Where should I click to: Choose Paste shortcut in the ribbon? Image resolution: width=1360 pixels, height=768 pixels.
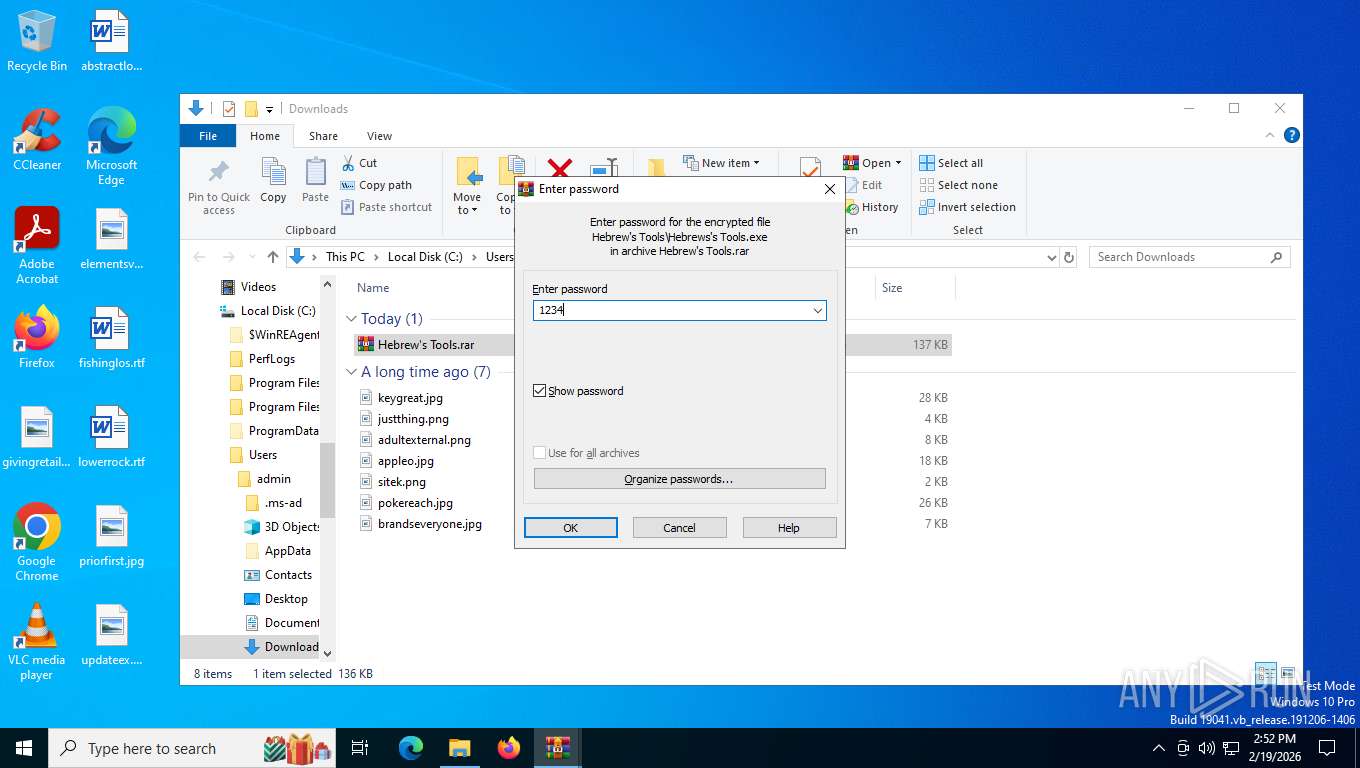point(386,207)
